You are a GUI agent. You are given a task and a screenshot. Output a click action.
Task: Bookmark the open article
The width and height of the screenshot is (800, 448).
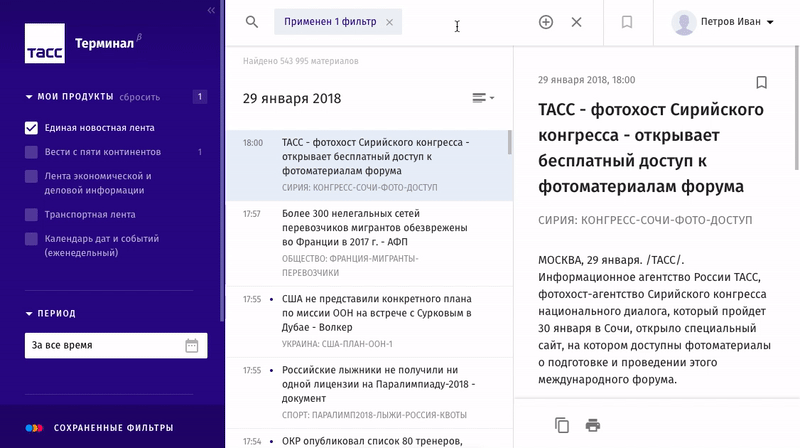tap(761, 82)
